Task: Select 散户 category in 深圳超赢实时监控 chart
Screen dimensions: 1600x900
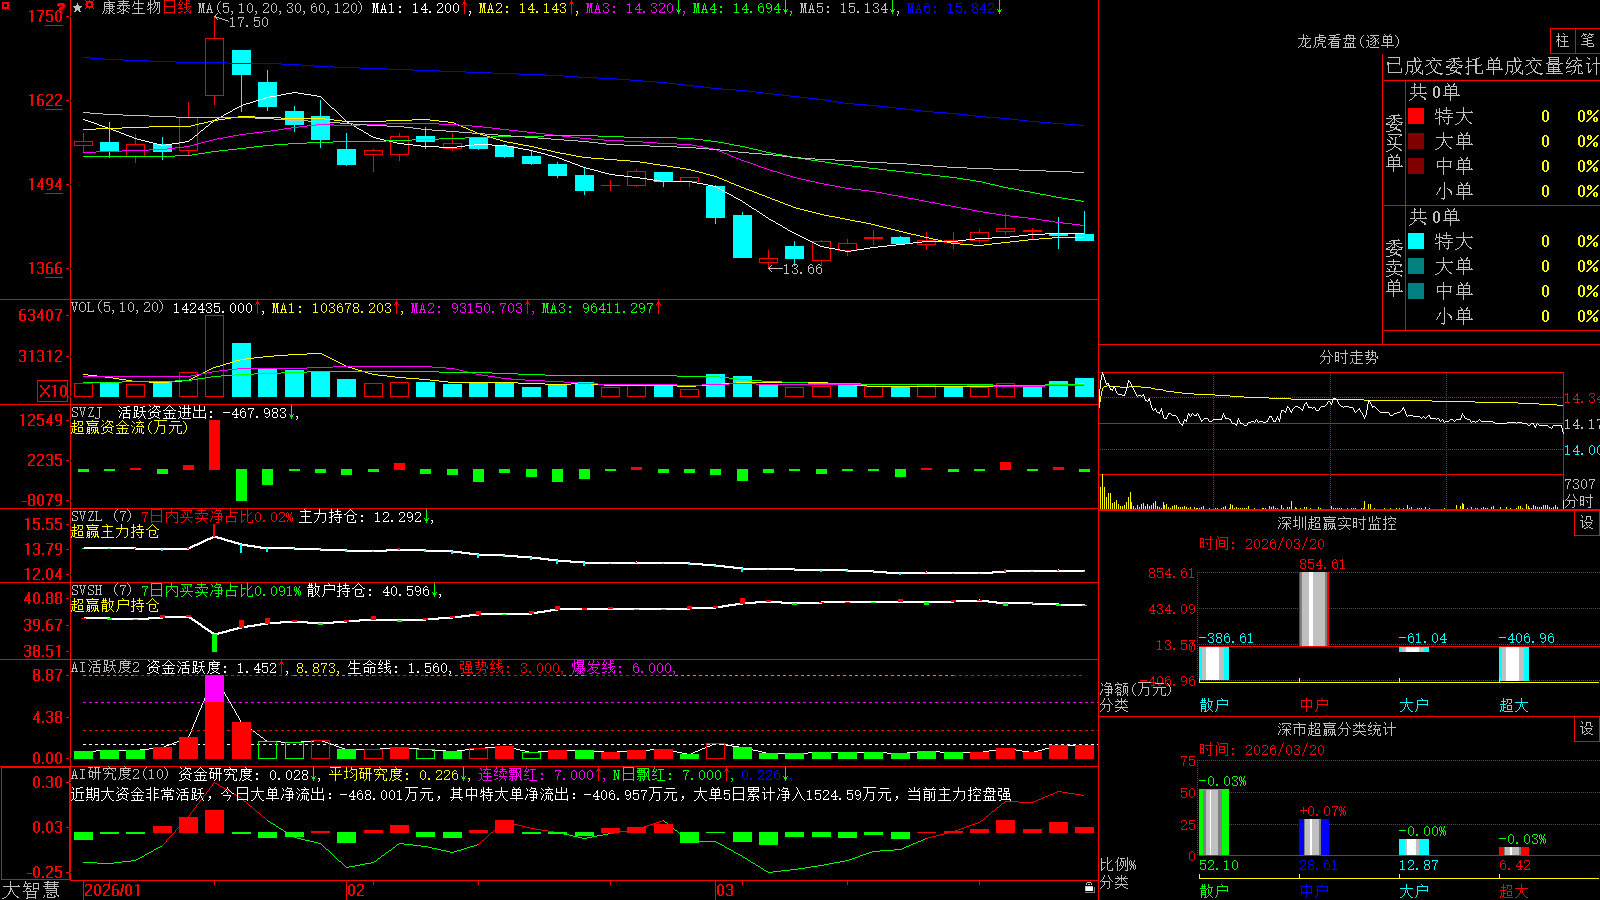Action: [x=1214, y=705]
